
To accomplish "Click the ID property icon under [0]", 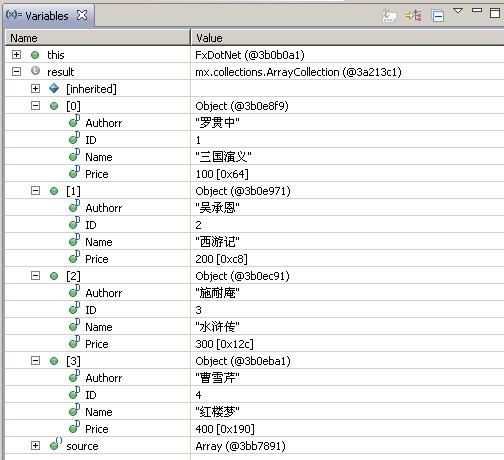I will coord(75,138).
